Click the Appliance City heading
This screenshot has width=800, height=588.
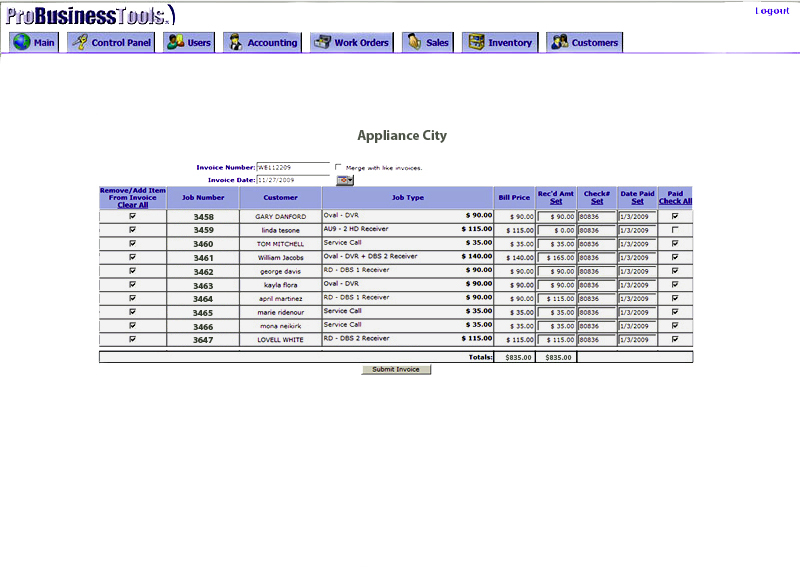click(x=402, y=136)
